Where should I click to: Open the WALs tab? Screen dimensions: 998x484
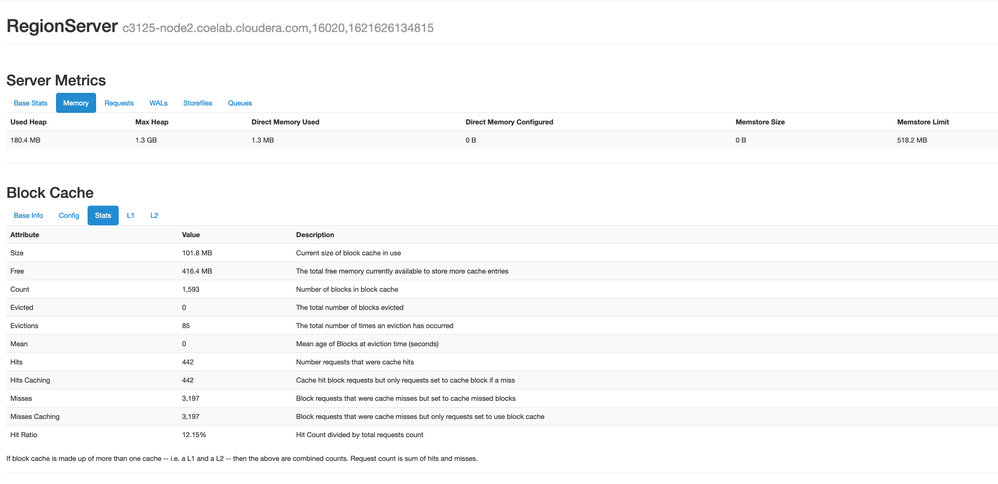pos(158,103)
